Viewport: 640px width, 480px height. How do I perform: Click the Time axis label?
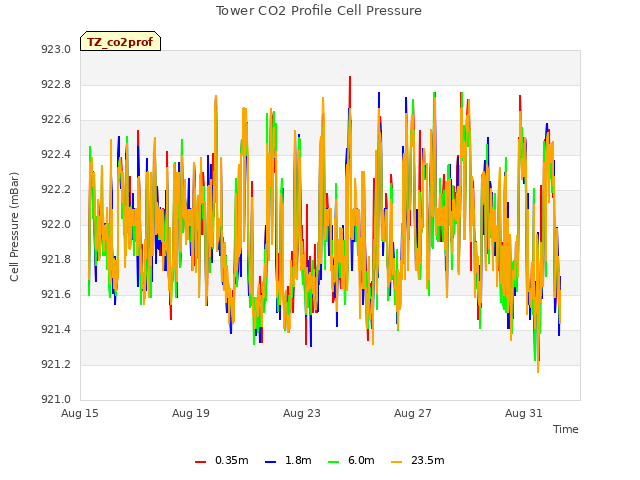click(x=566, y=429)
